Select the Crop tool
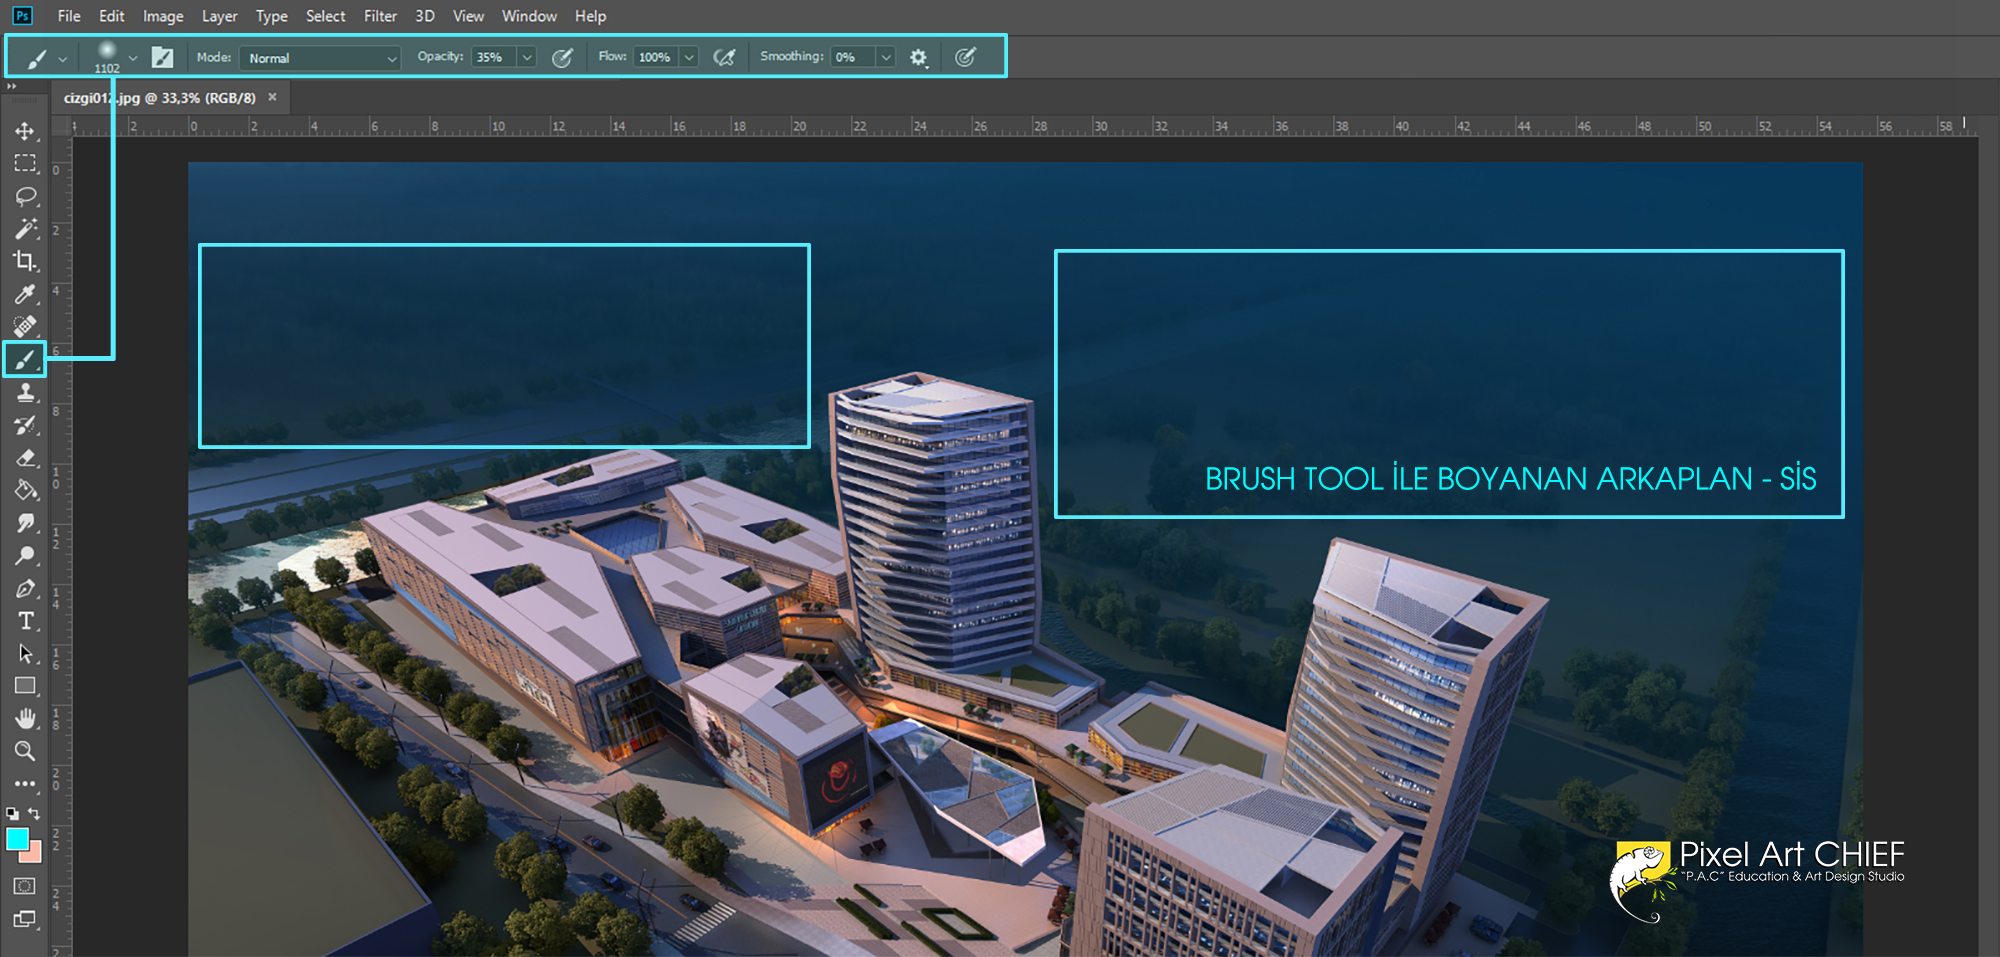 point(25,261)
